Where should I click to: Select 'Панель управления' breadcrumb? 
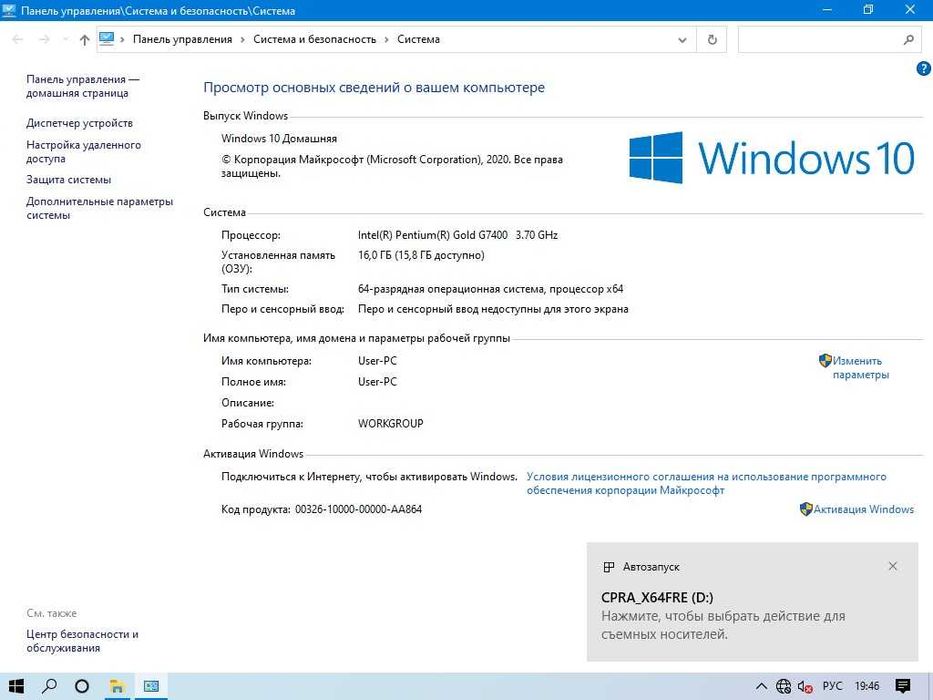click(183, 39)
